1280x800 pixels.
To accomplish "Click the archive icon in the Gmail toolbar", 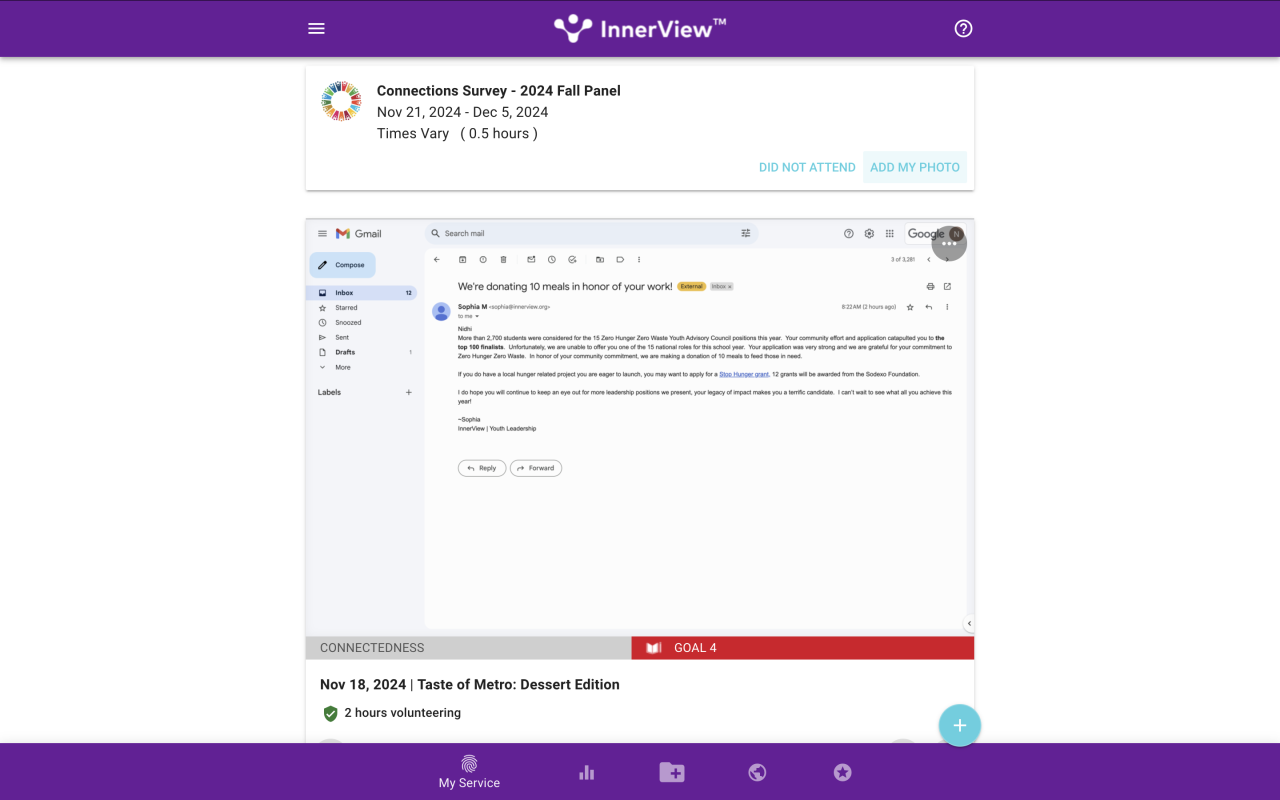I will [x=462, y=260].
